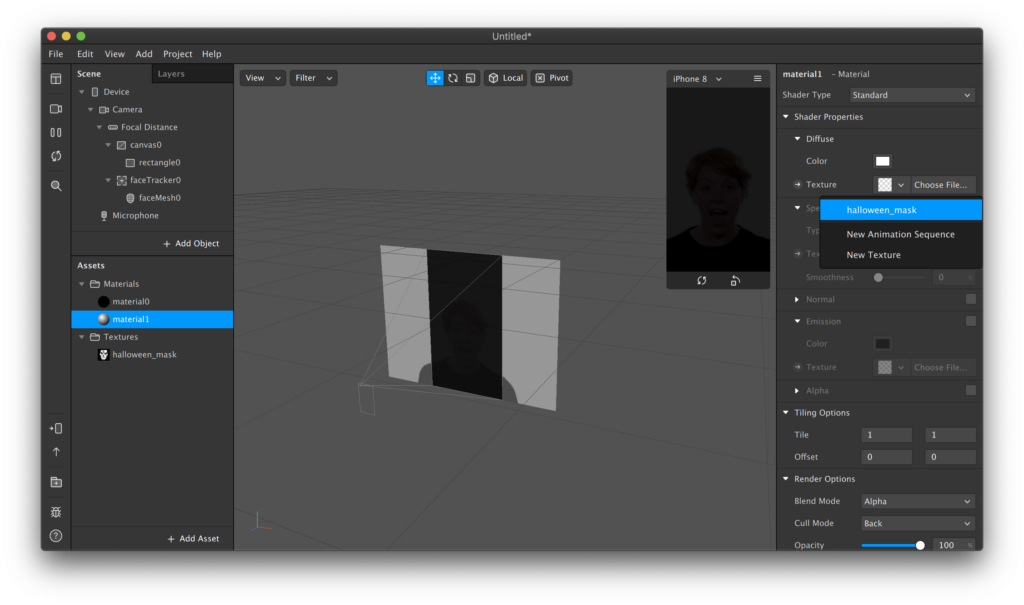Image resolution: width=1024 pixels, height=605 pixels.
Task: Open the View dropdown in viewport
Action: [263, 78]
